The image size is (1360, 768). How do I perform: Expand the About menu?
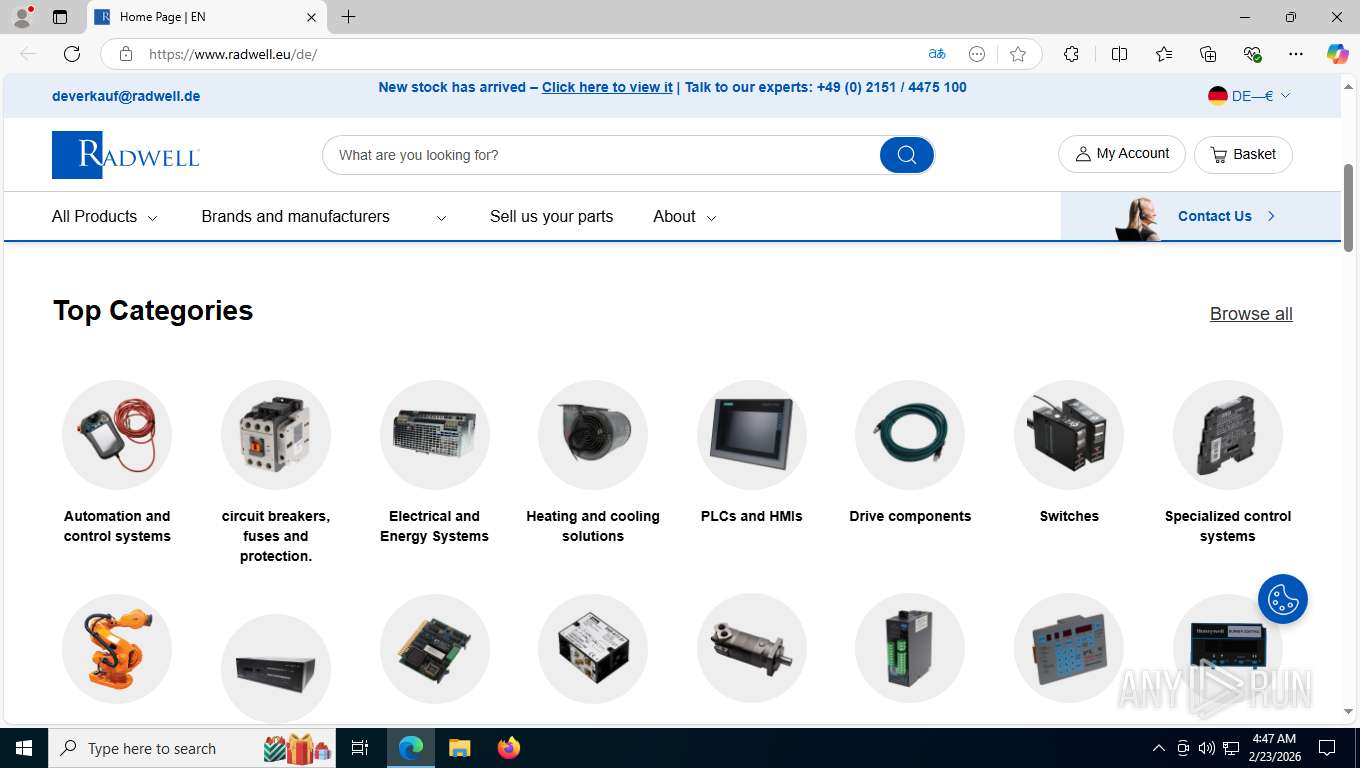[x=685, y=217]
